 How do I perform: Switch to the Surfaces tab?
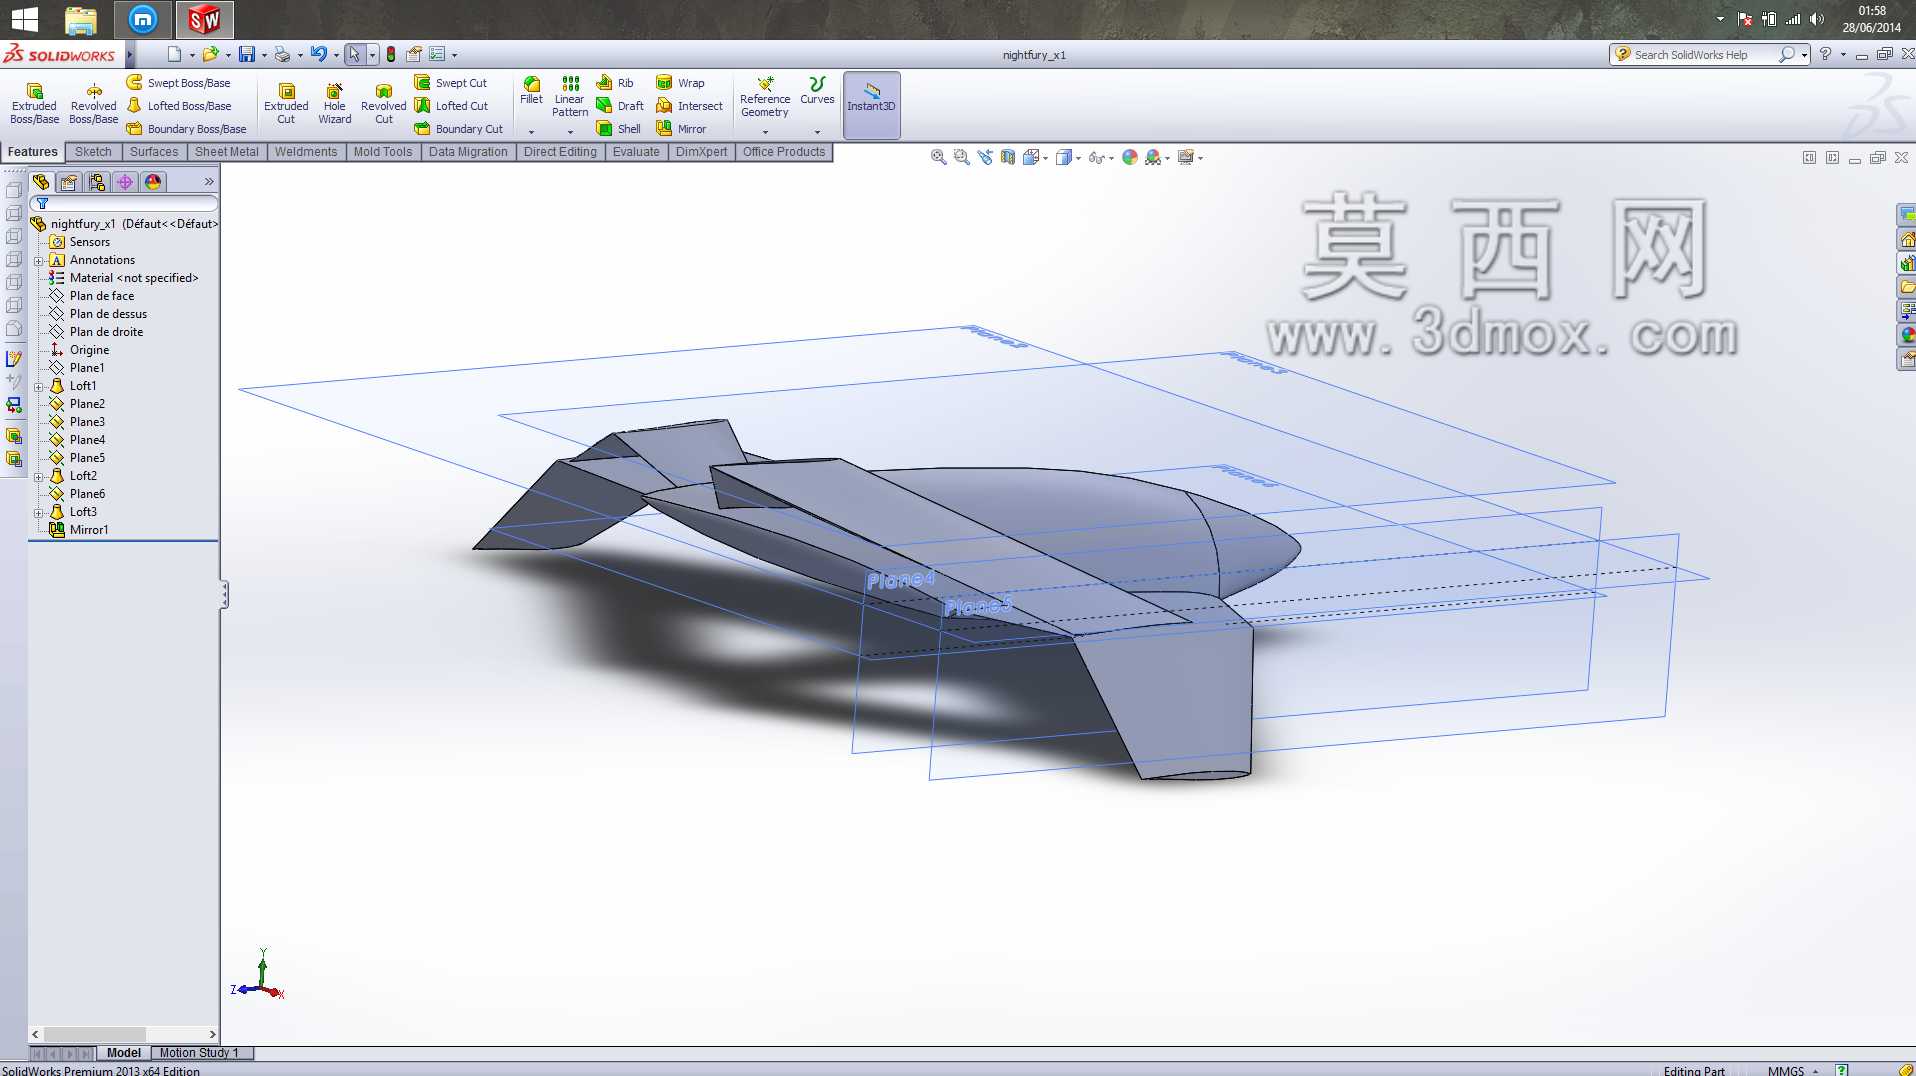154,152
